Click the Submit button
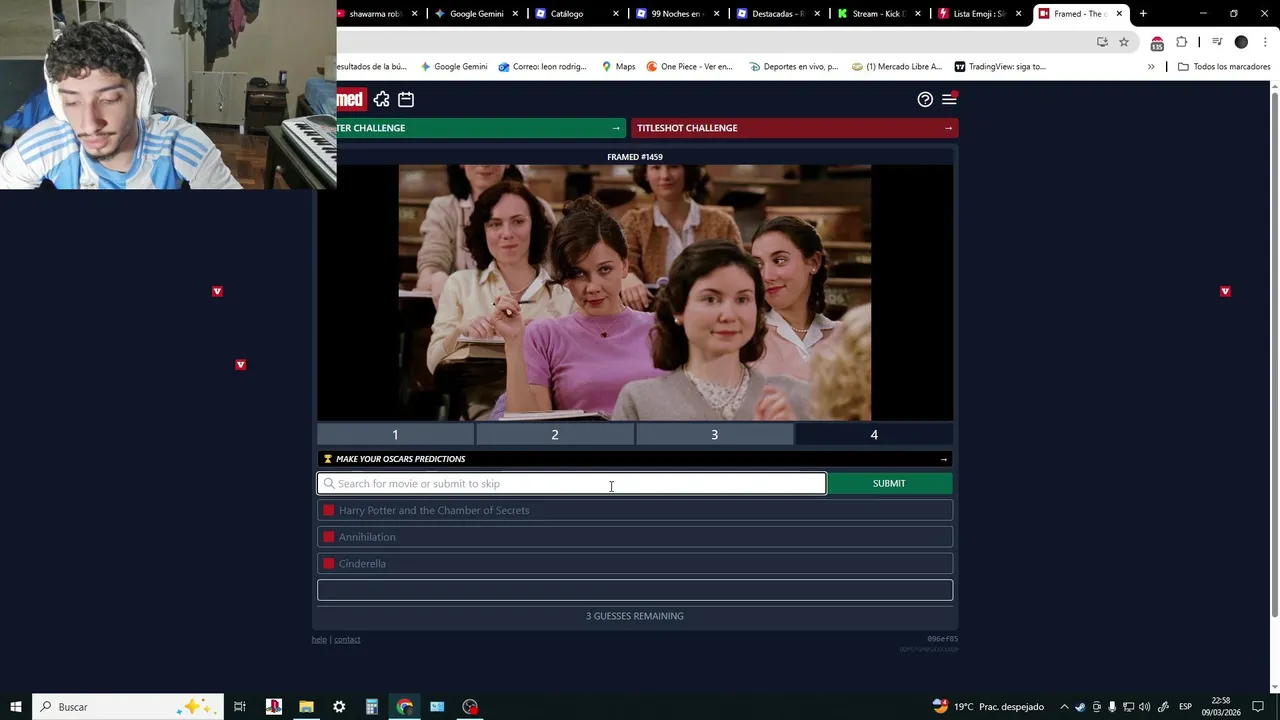The image size is (1280, 720). click(x=889, y=484)
